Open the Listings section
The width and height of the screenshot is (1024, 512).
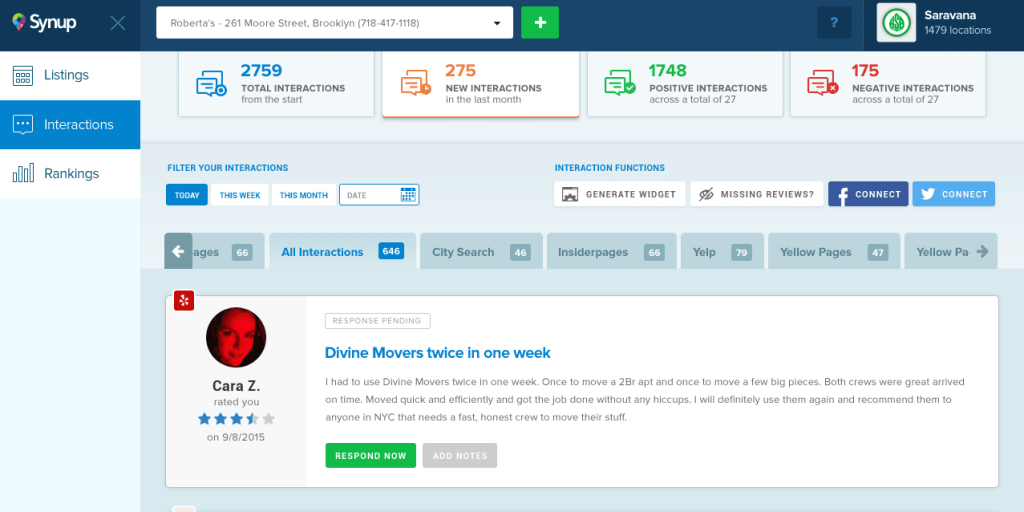70,75
